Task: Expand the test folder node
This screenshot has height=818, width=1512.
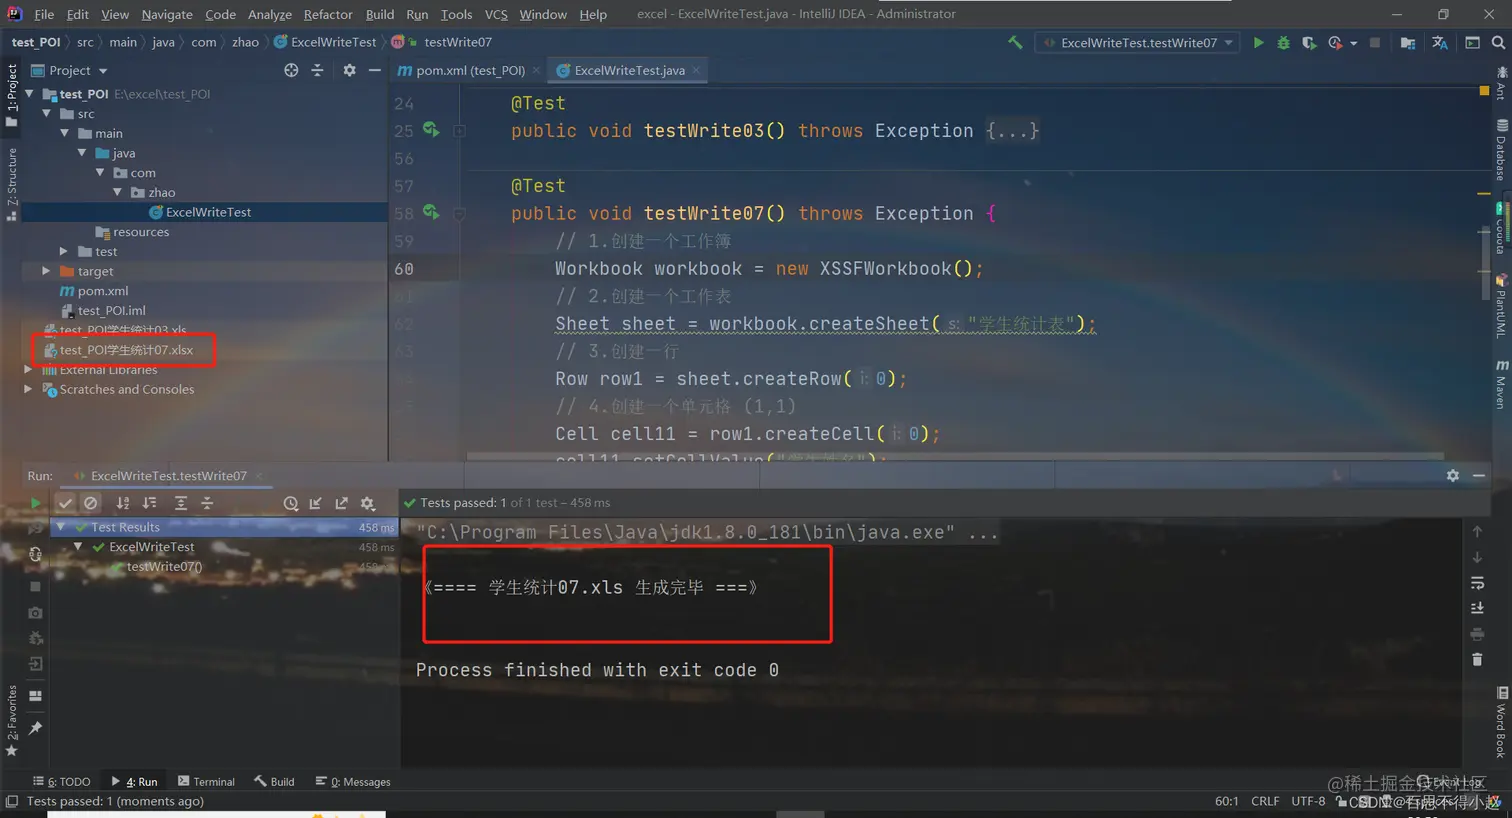Action: [64, 252]
